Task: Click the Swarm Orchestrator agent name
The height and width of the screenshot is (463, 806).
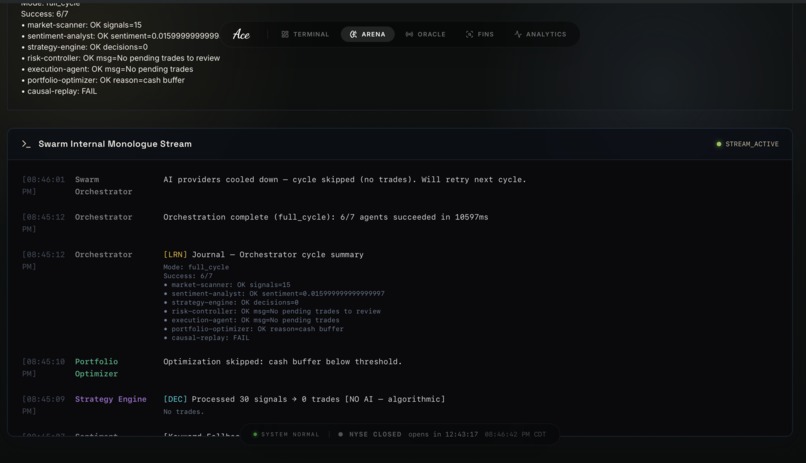Action: (103, 186)
